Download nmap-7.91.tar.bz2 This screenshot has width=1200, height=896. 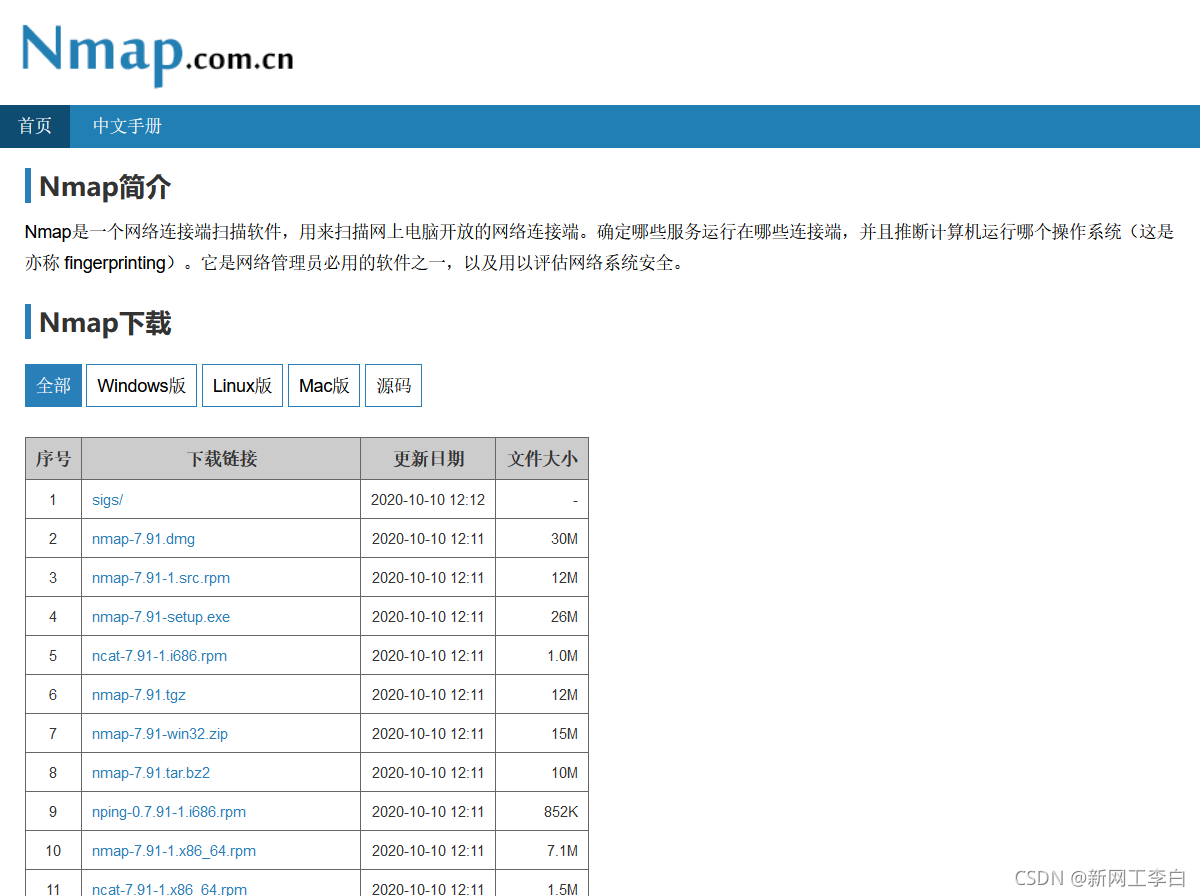pos(151,773)
